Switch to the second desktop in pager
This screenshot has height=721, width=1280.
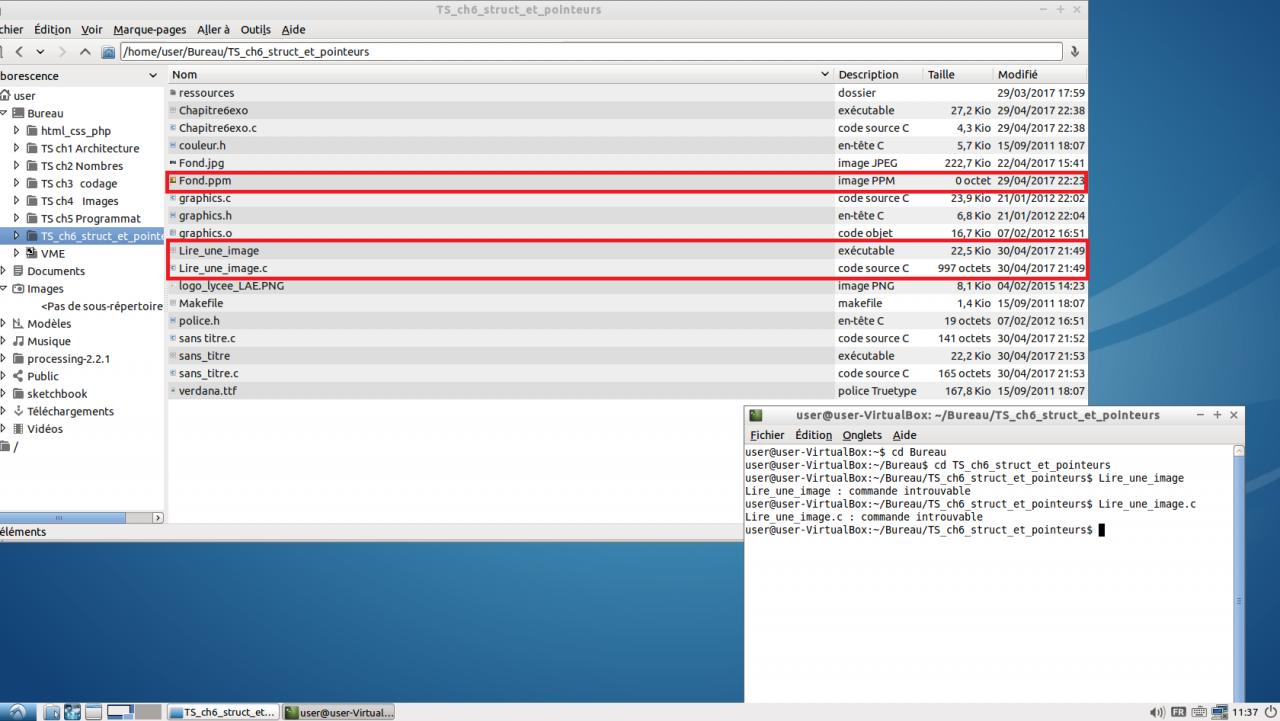149,712
